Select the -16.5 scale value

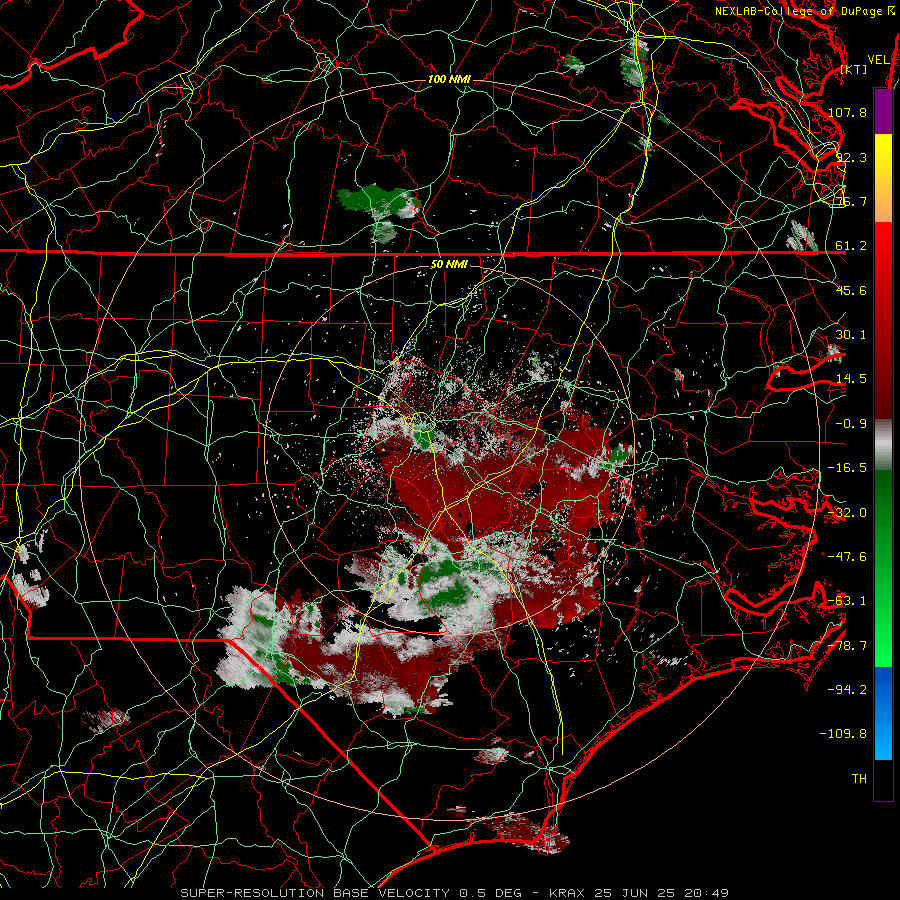[847, 468]
